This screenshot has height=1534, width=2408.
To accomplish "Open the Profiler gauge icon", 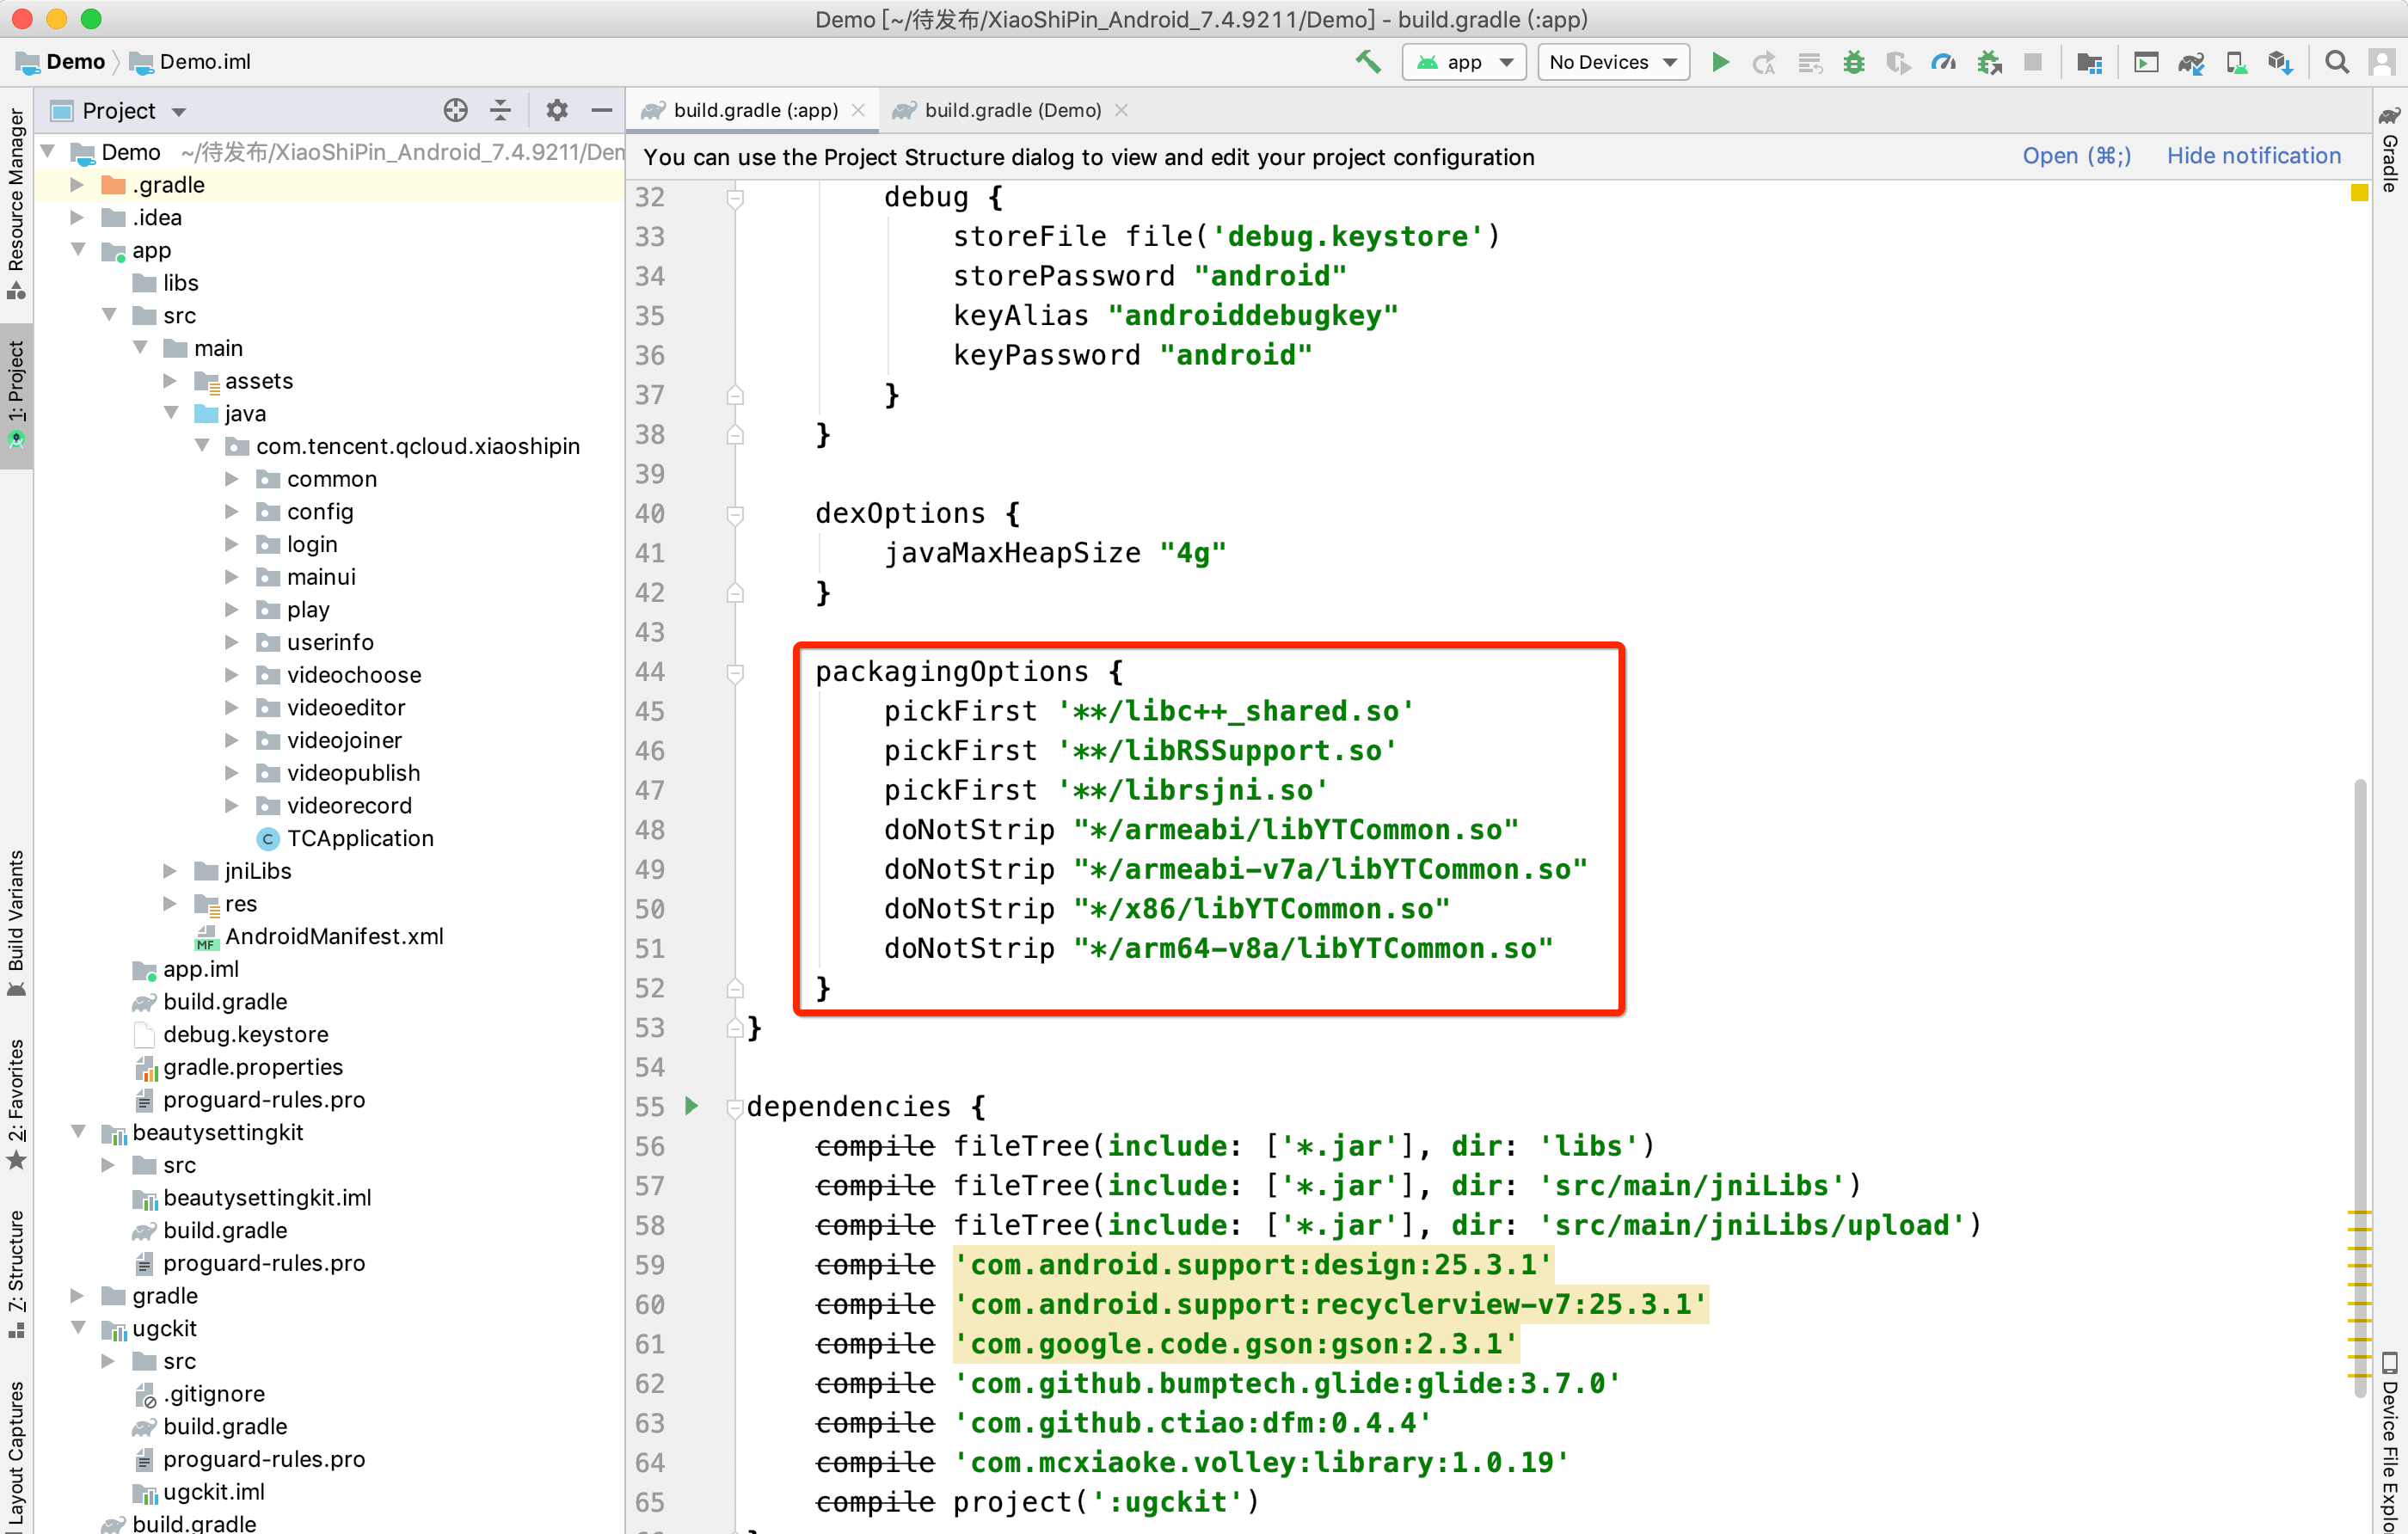I will [1942, 62].
